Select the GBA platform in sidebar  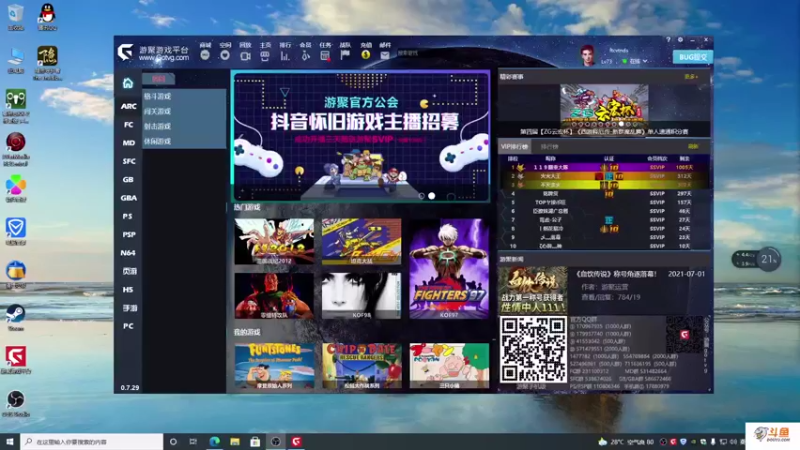(x=129, y=198)
